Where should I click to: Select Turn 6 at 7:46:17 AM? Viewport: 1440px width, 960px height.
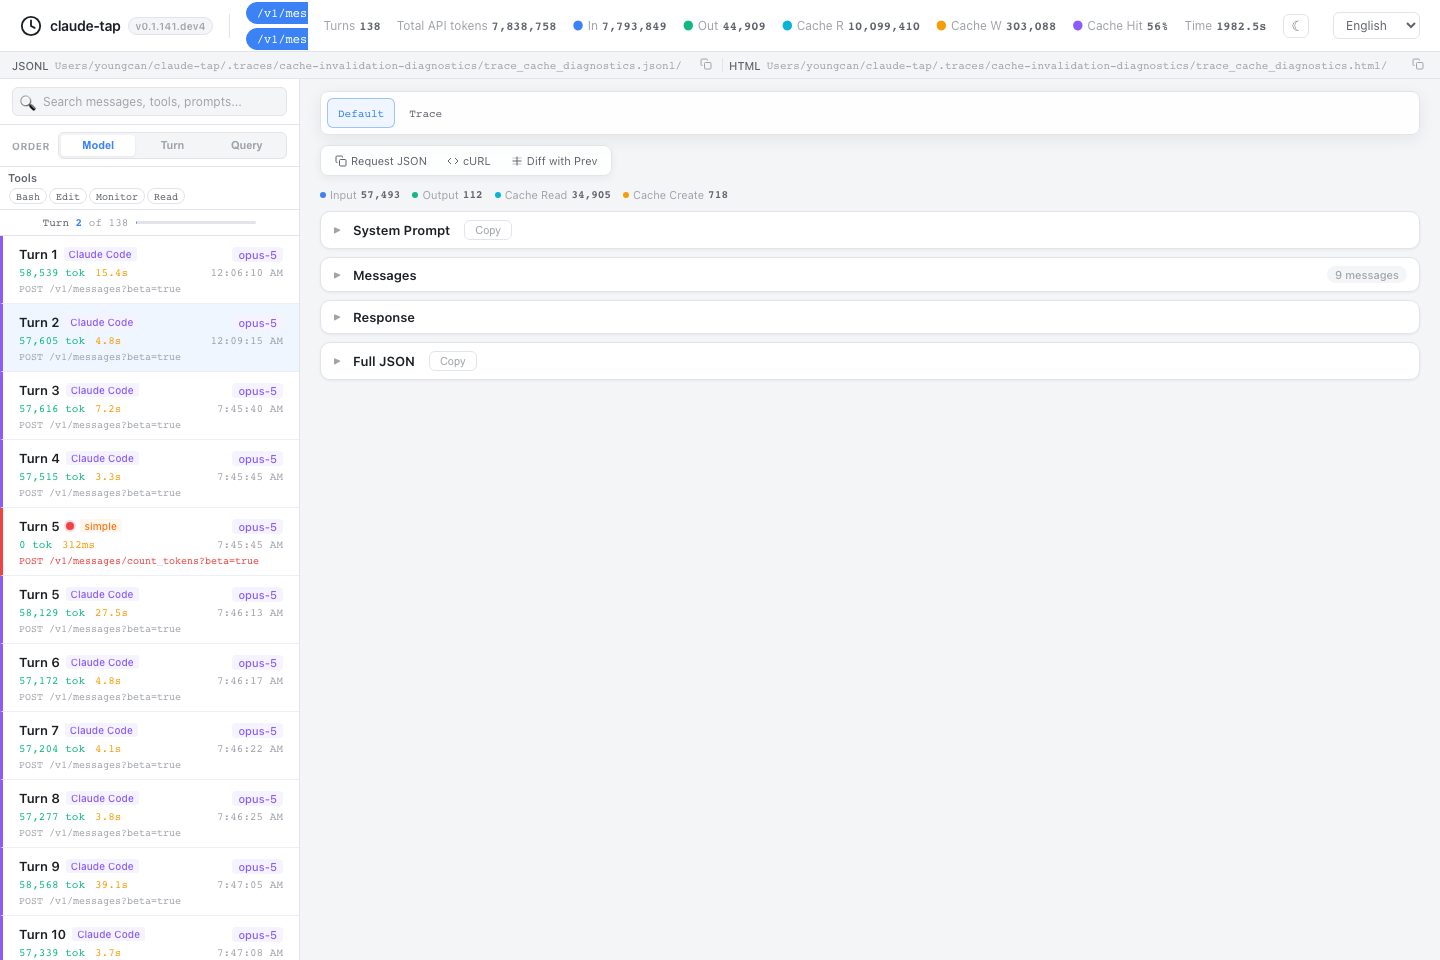tap(150, 678)
